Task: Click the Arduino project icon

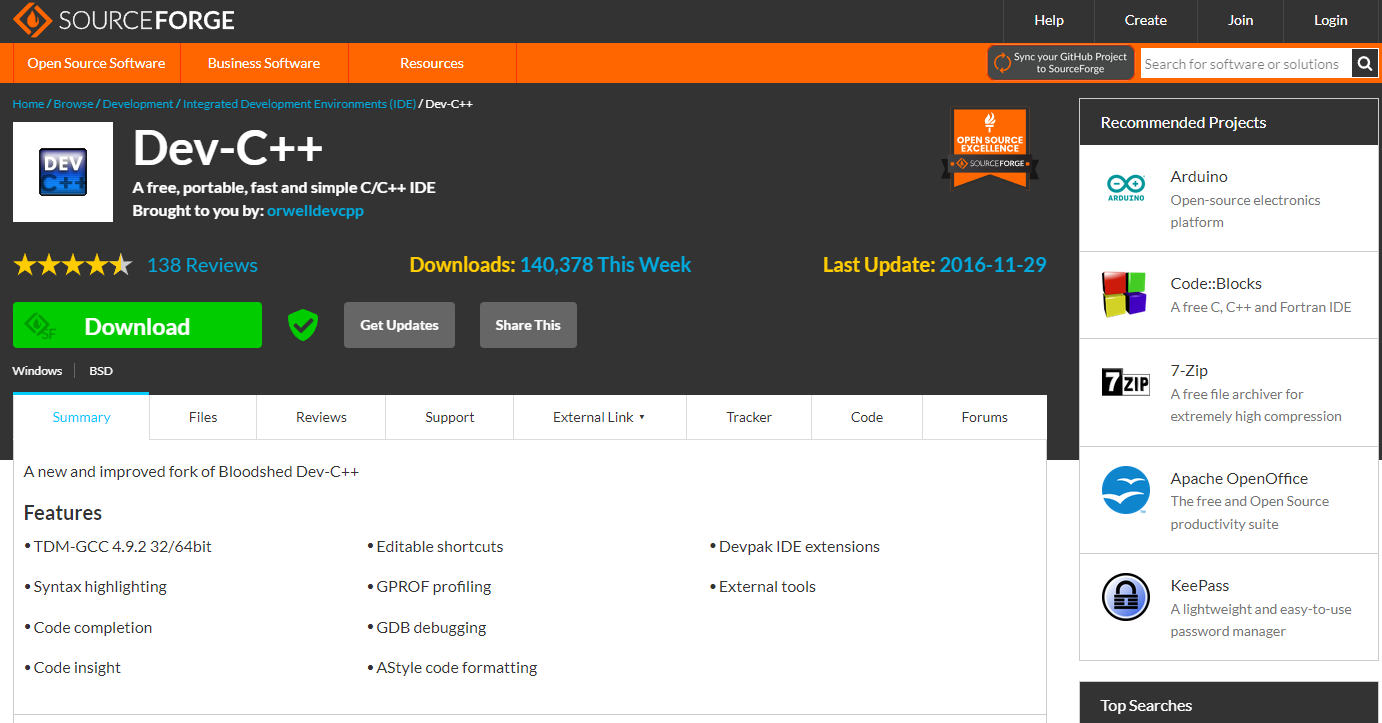Action: coord(1126,187)
